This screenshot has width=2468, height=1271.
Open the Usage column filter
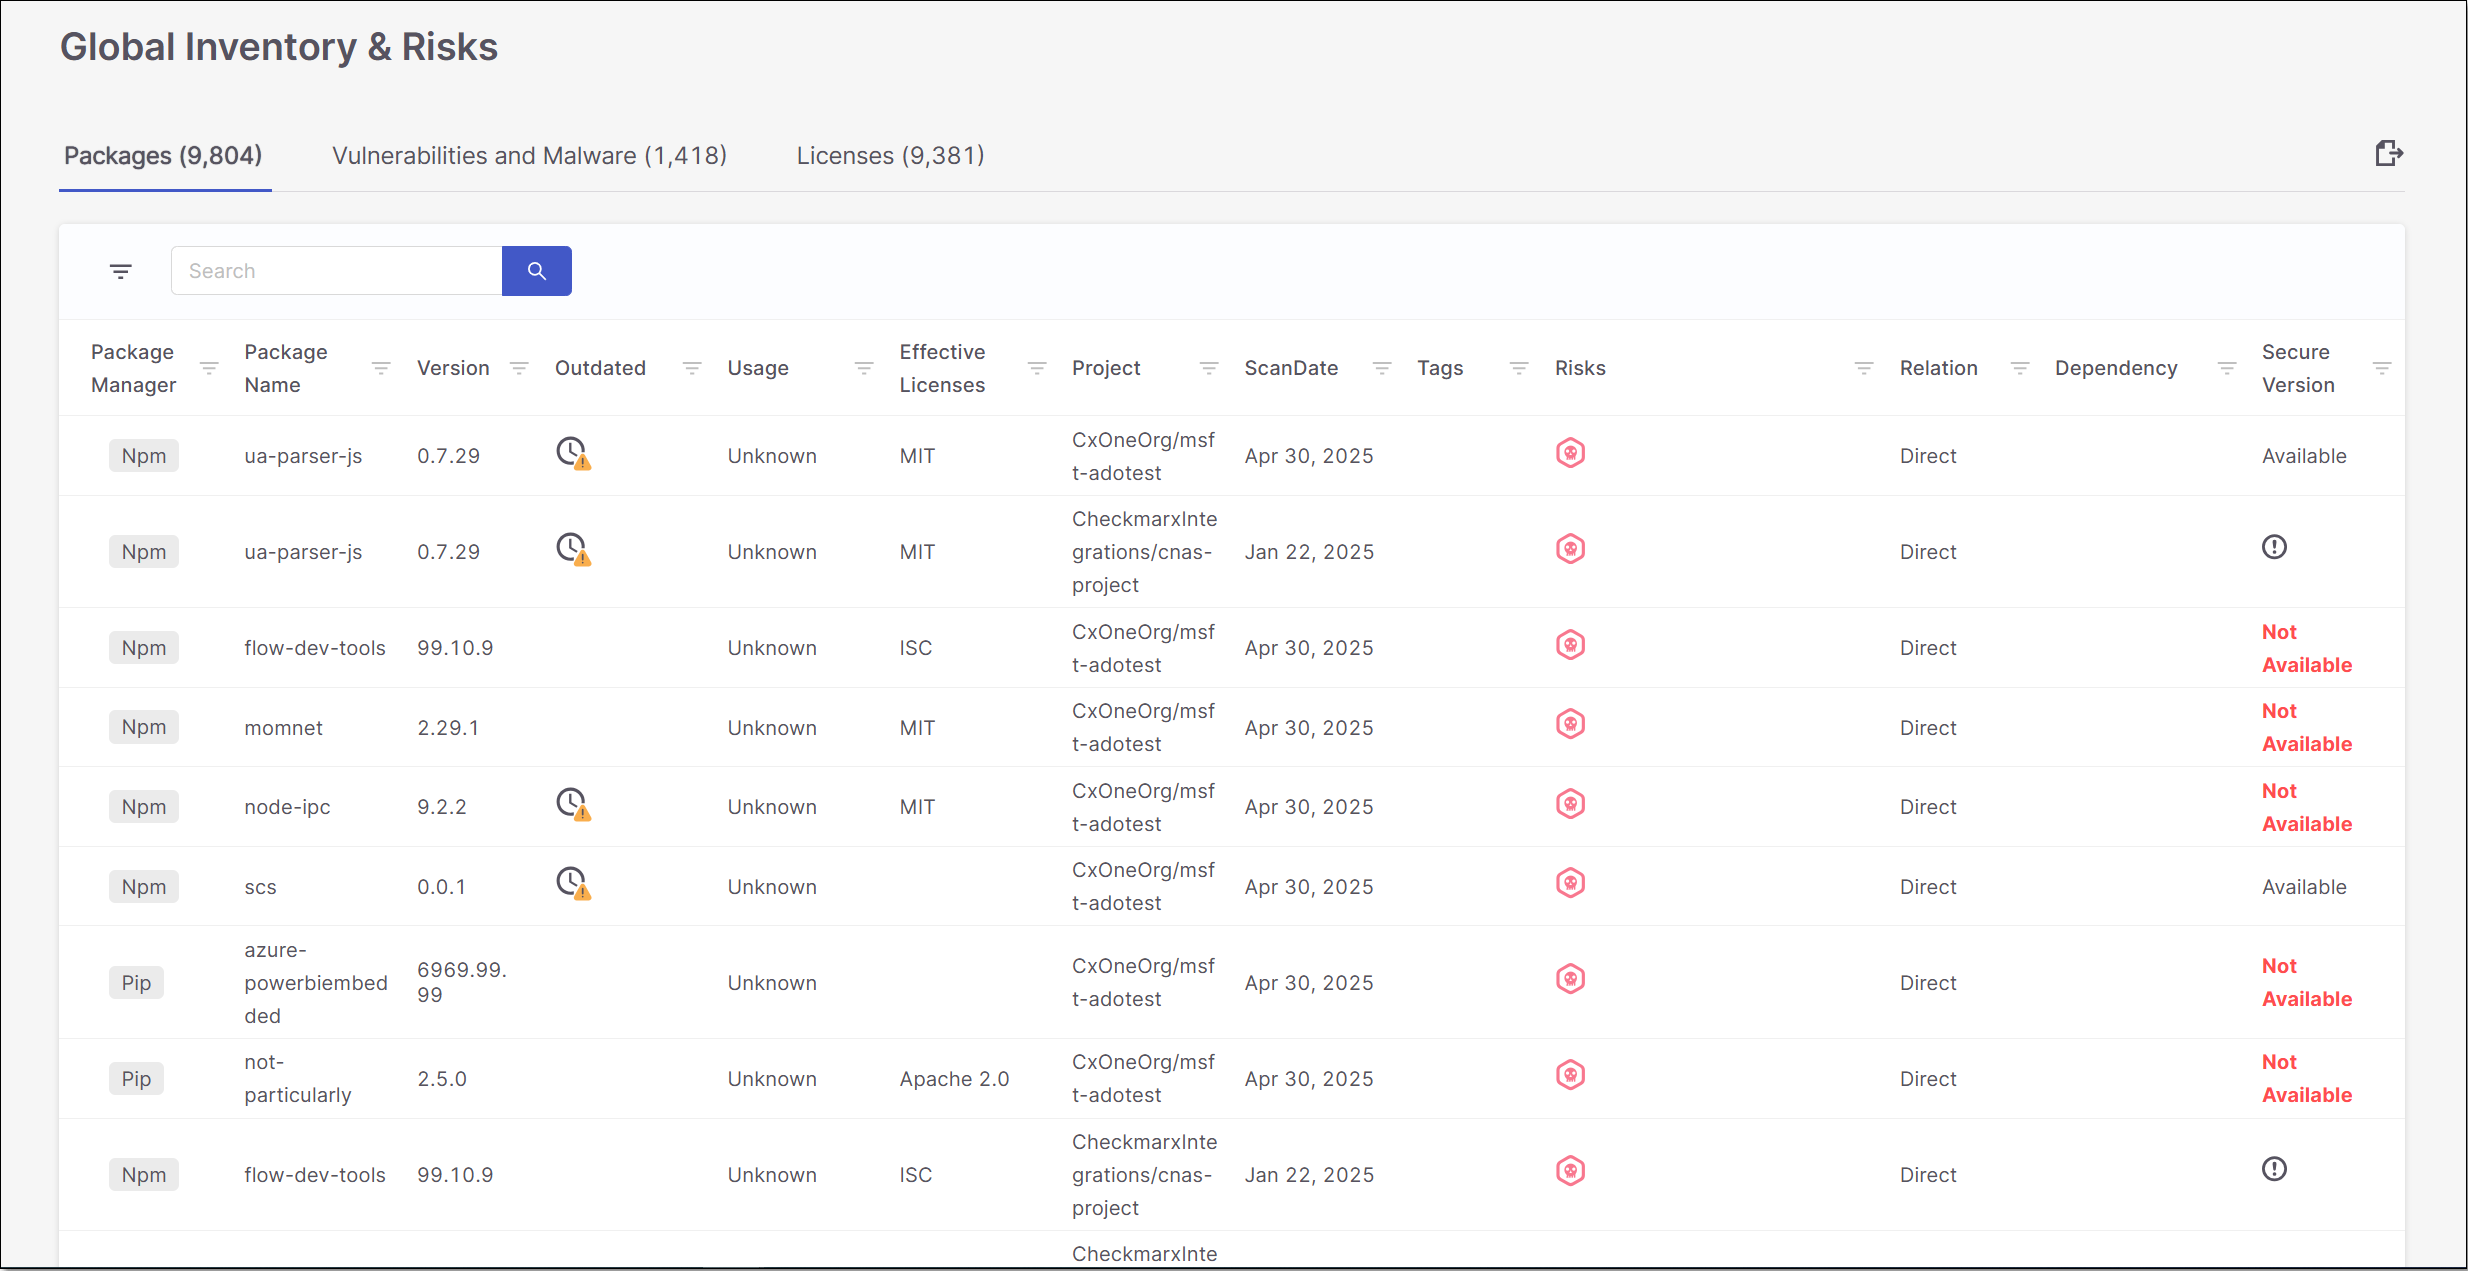[864, 368]
